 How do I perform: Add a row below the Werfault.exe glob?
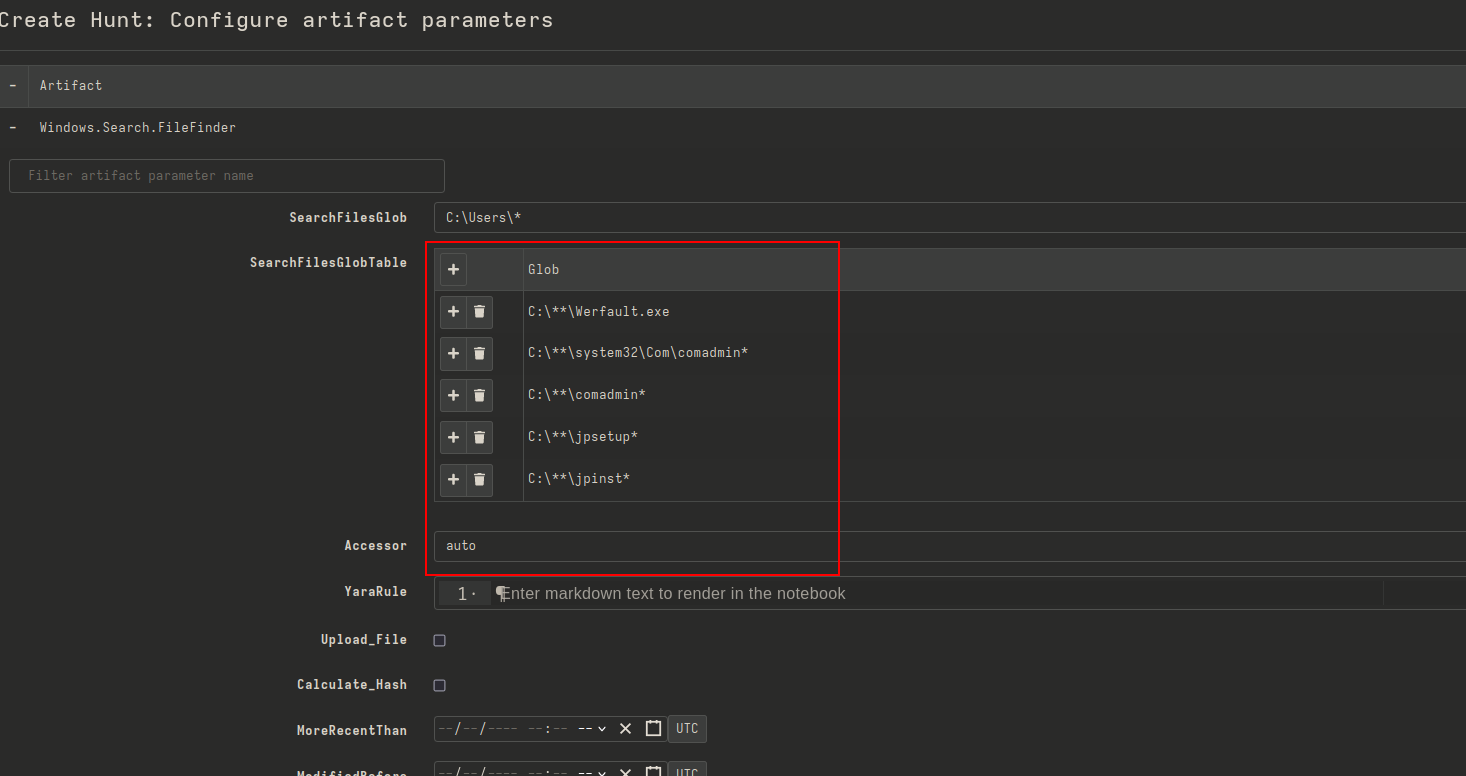(x=453, y=312)
